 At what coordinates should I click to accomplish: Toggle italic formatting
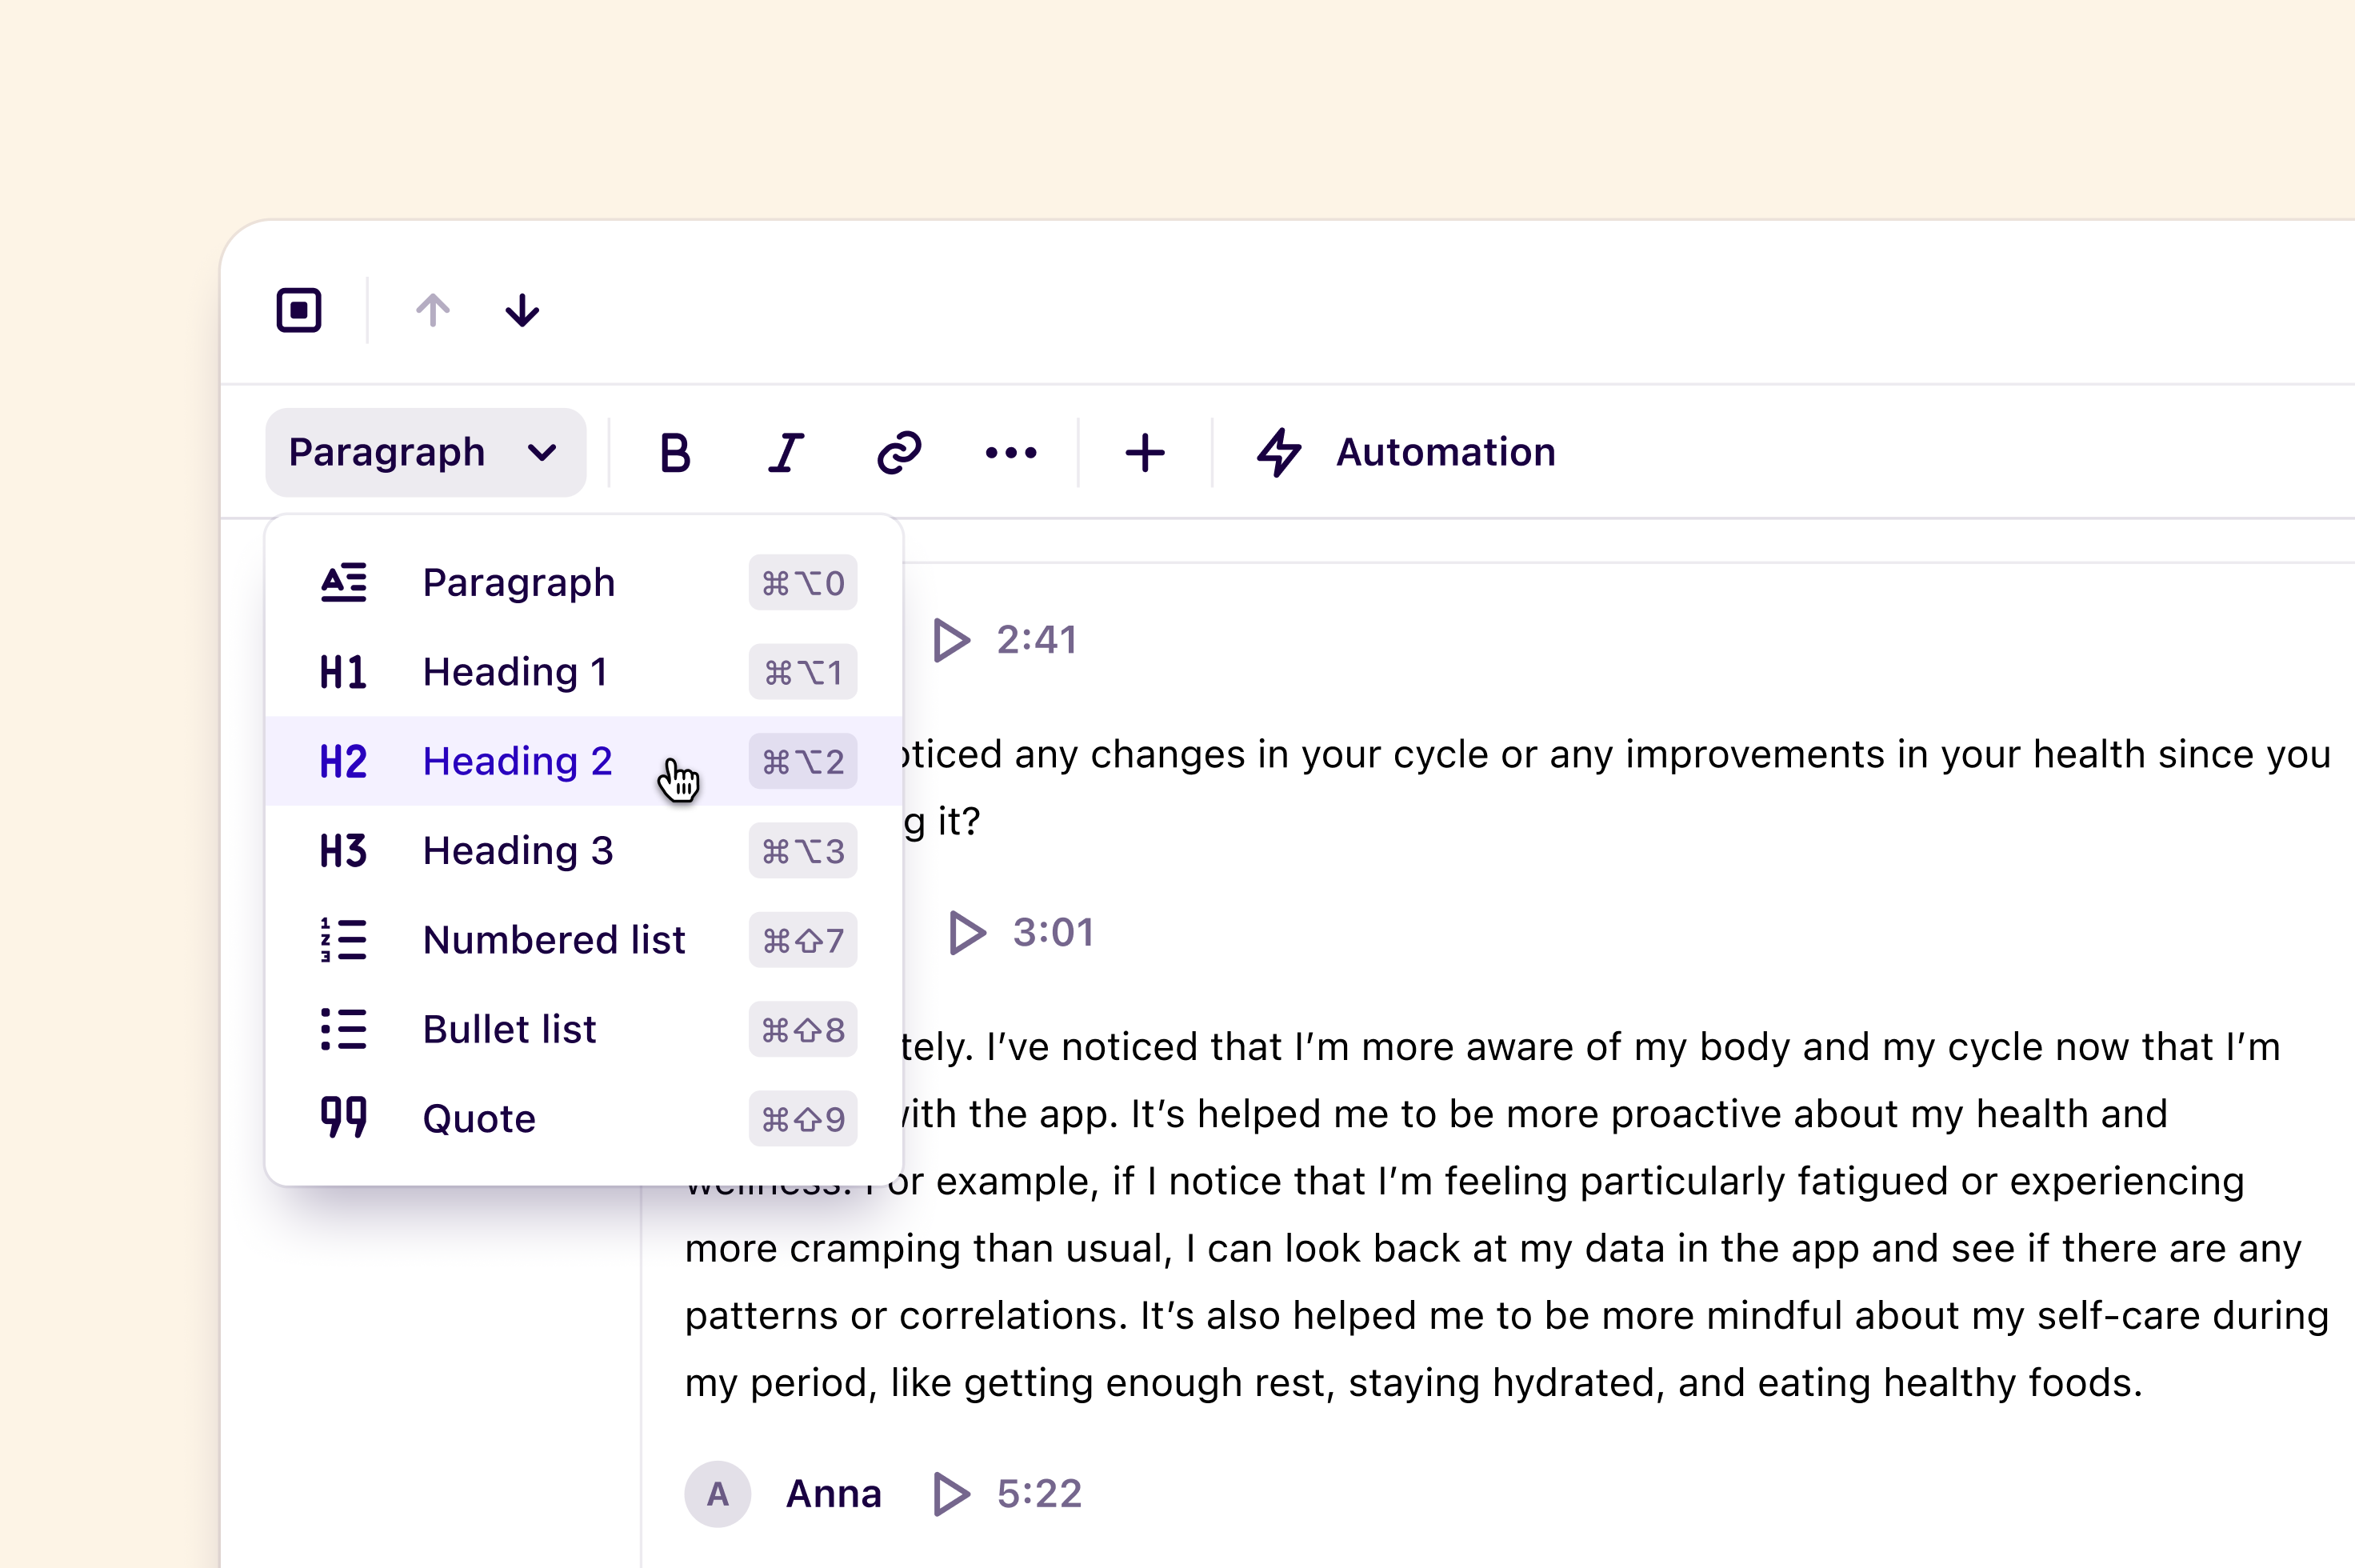[786, 452]
